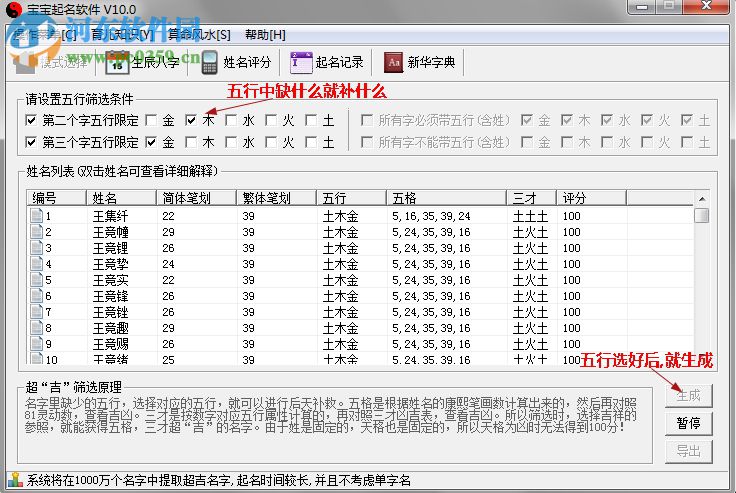Select the document icon for row 3
736x493 pixels.
[36, 247]
